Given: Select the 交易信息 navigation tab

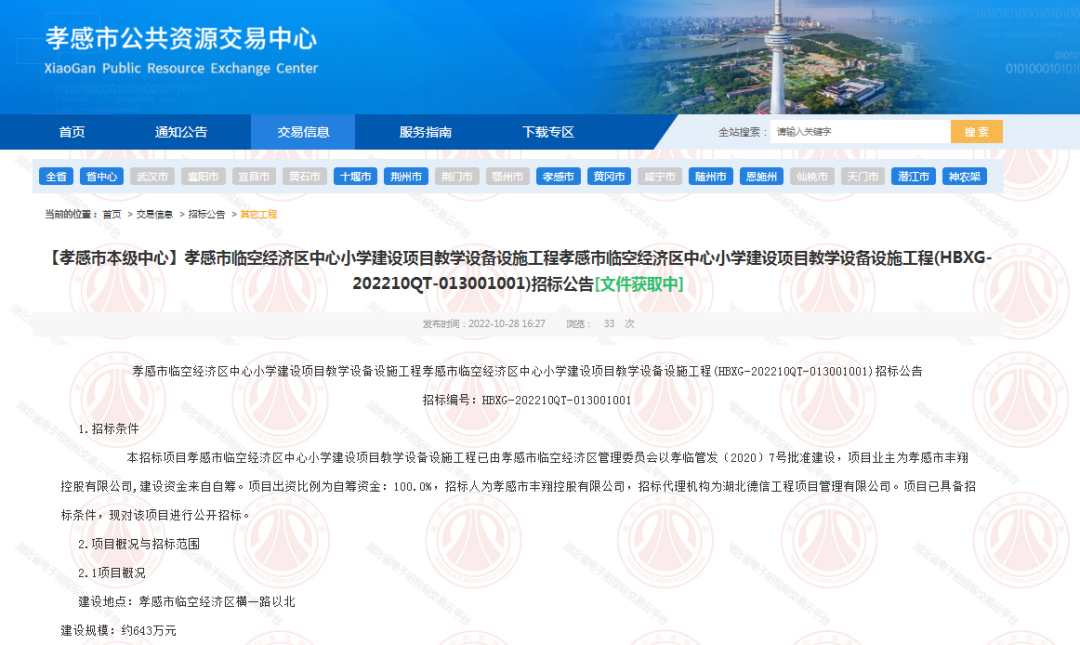Looking at the screenshot, I should [x=303, y=132].
